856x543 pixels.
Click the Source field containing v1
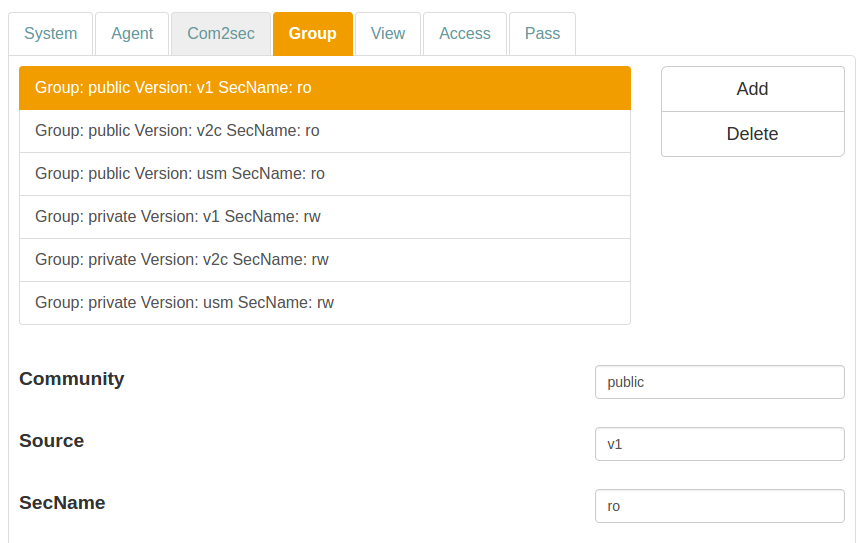point(719,444)
